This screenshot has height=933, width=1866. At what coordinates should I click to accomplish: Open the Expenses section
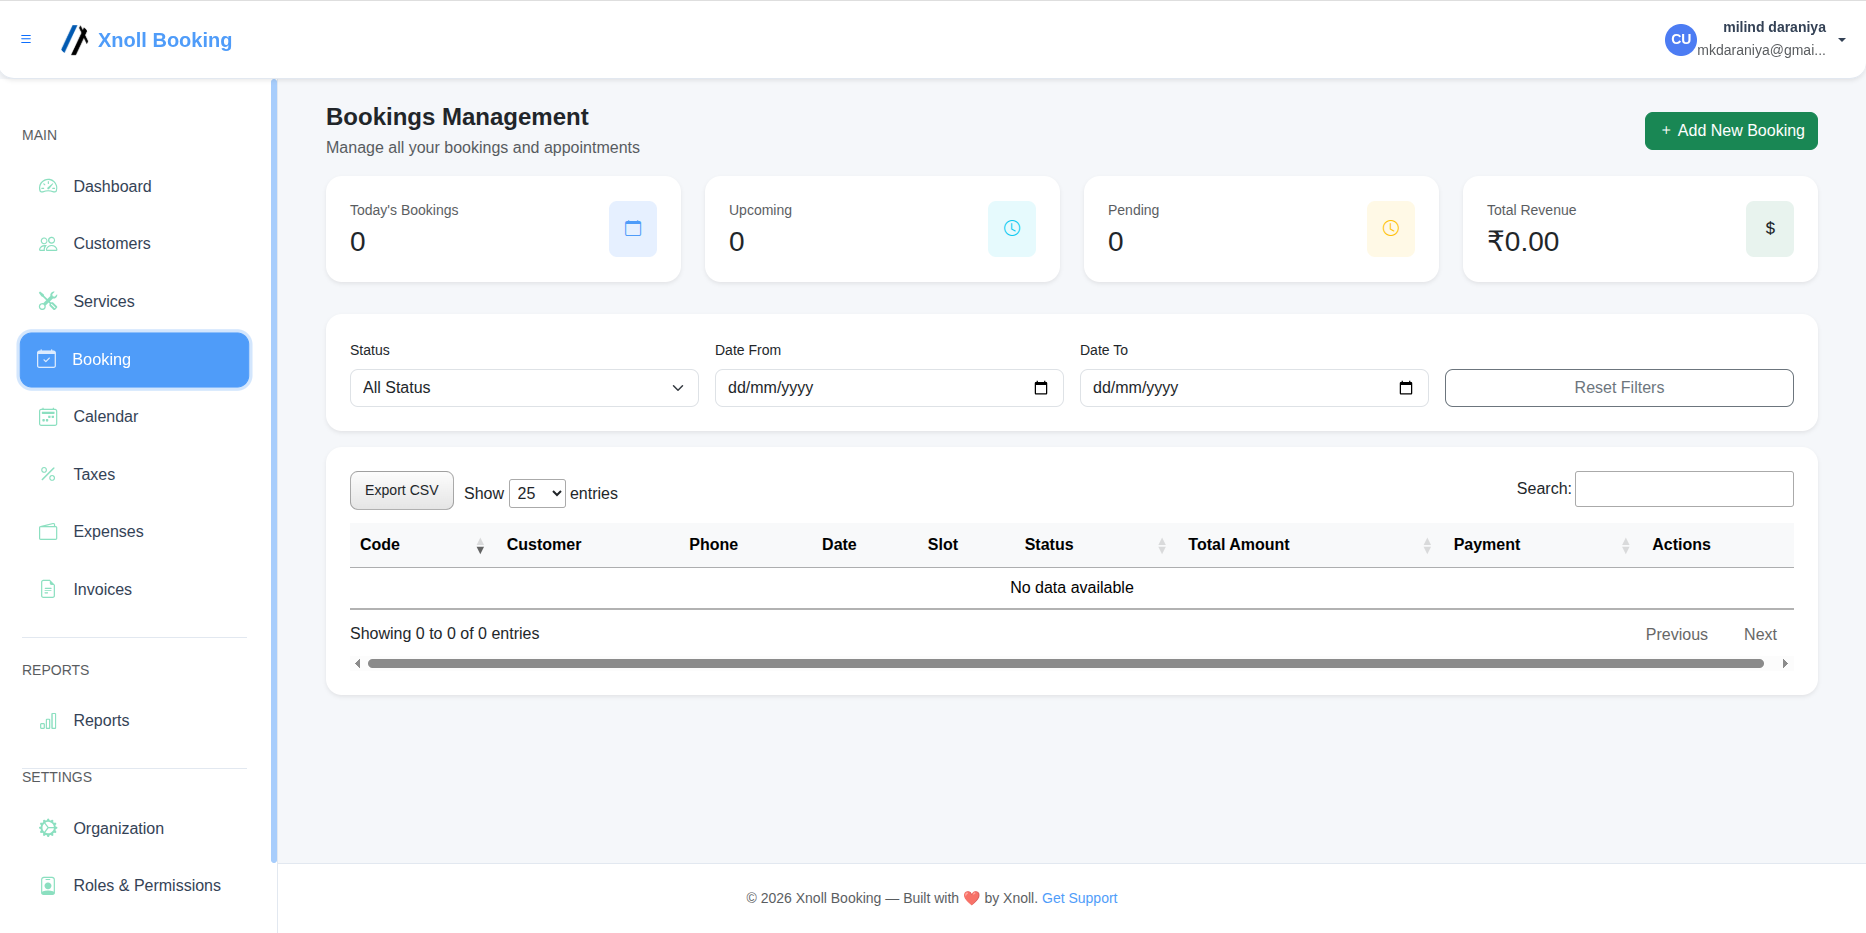tap(107, 531)
